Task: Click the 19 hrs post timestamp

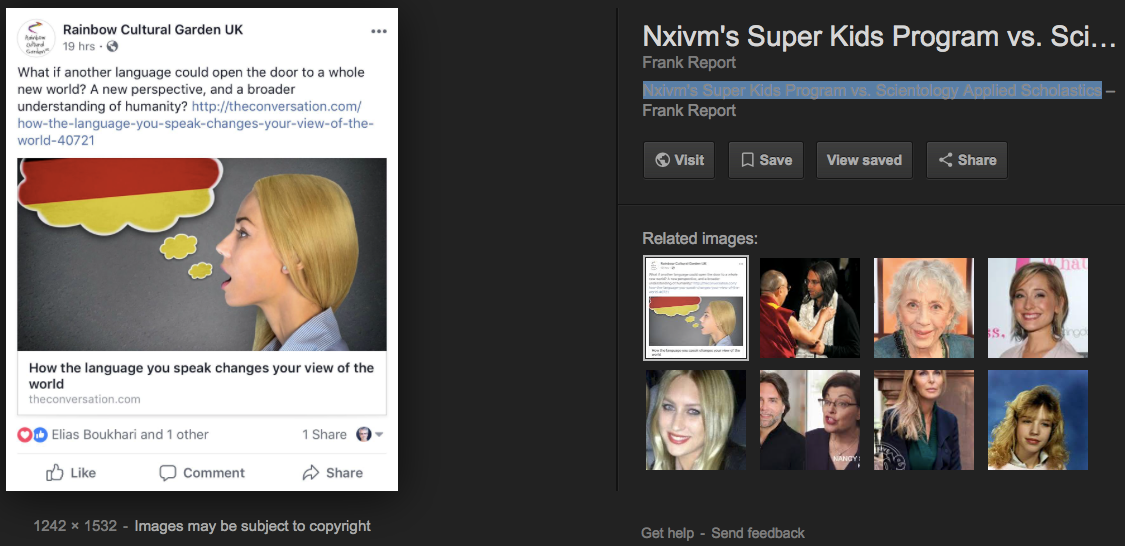Action: coord(79,47)
